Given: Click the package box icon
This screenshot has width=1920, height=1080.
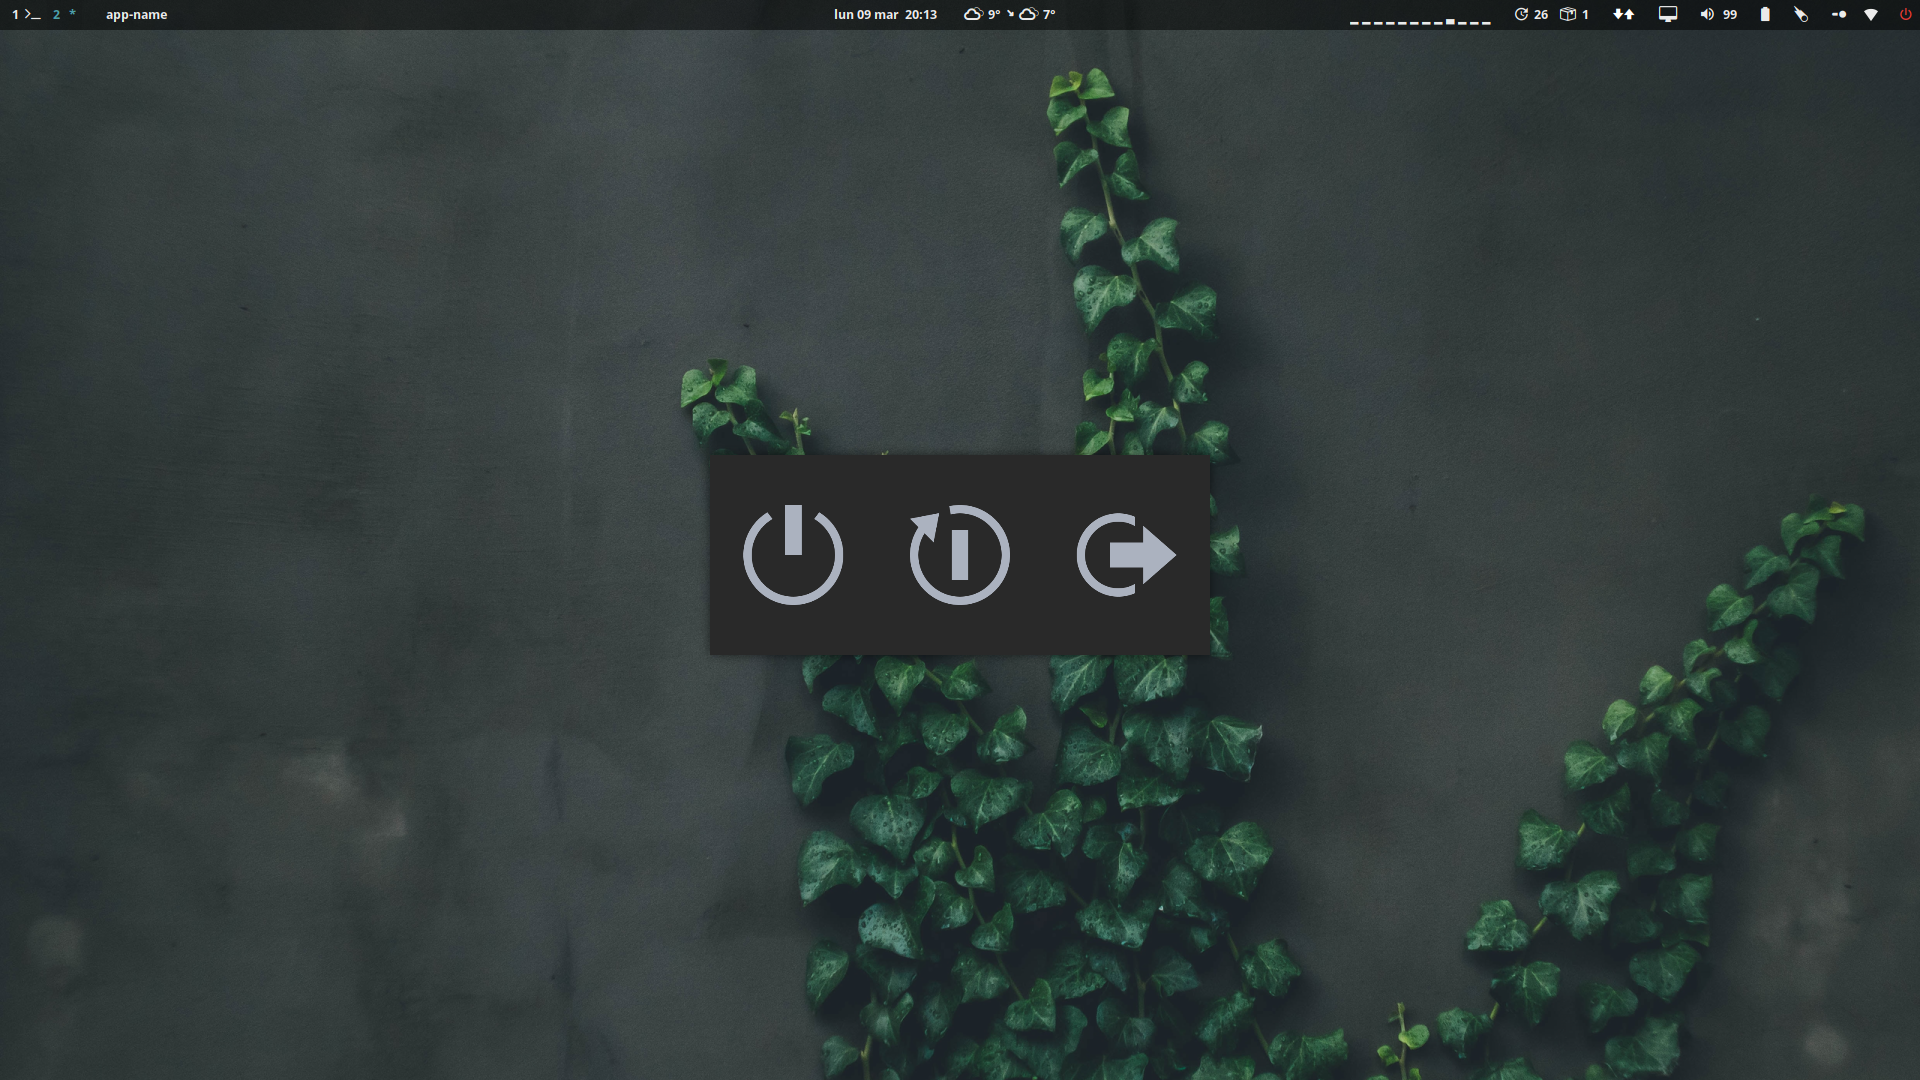Looking at the screenshot, I should click(1568, 14).
